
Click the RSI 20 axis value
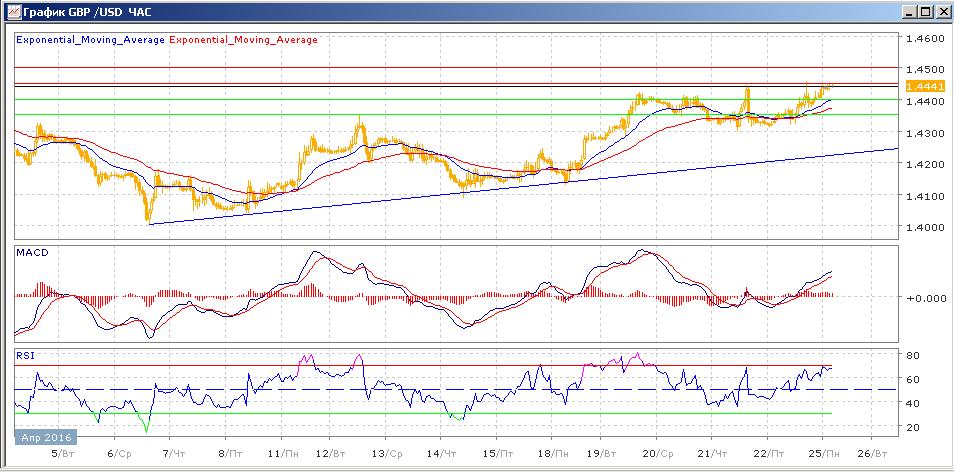point(914,427)
